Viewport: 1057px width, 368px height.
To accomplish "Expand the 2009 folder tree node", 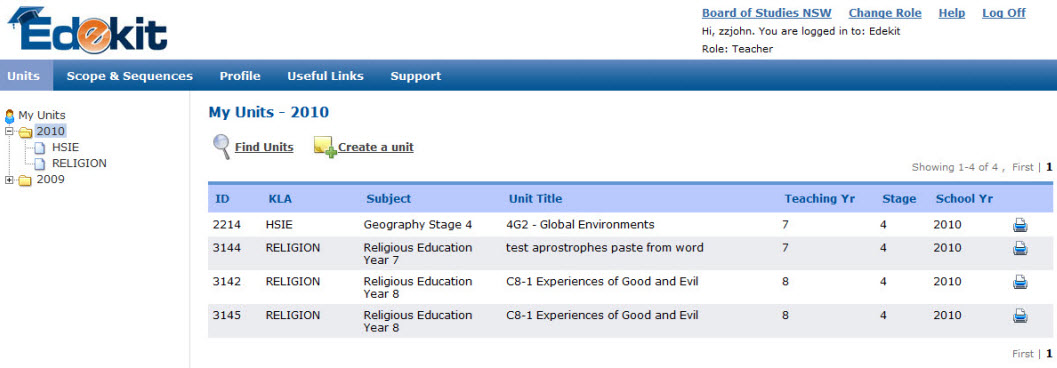I will coord(9,180).
